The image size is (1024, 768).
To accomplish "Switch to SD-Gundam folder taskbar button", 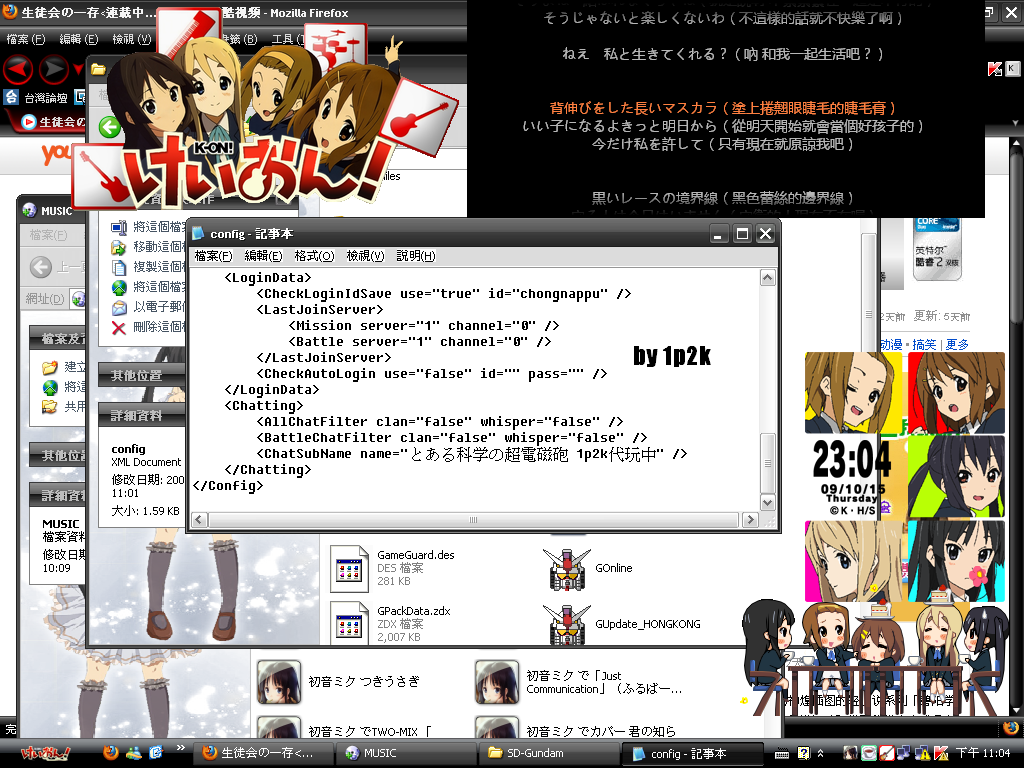I will point(540,753).
